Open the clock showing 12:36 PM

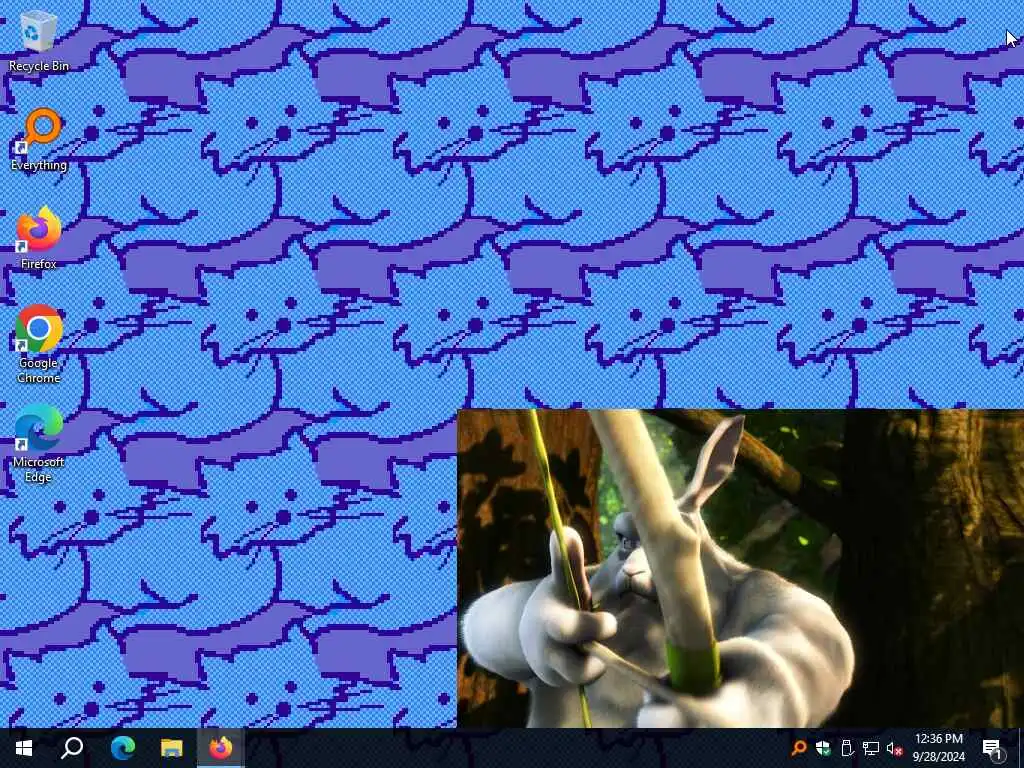click(938, 748)
